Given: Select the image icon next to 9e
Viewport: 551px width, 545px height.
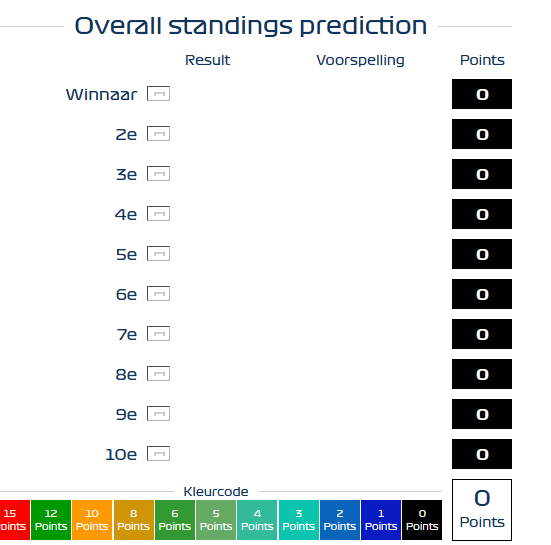Looking at the screenshot, I should tap(158, 414).
